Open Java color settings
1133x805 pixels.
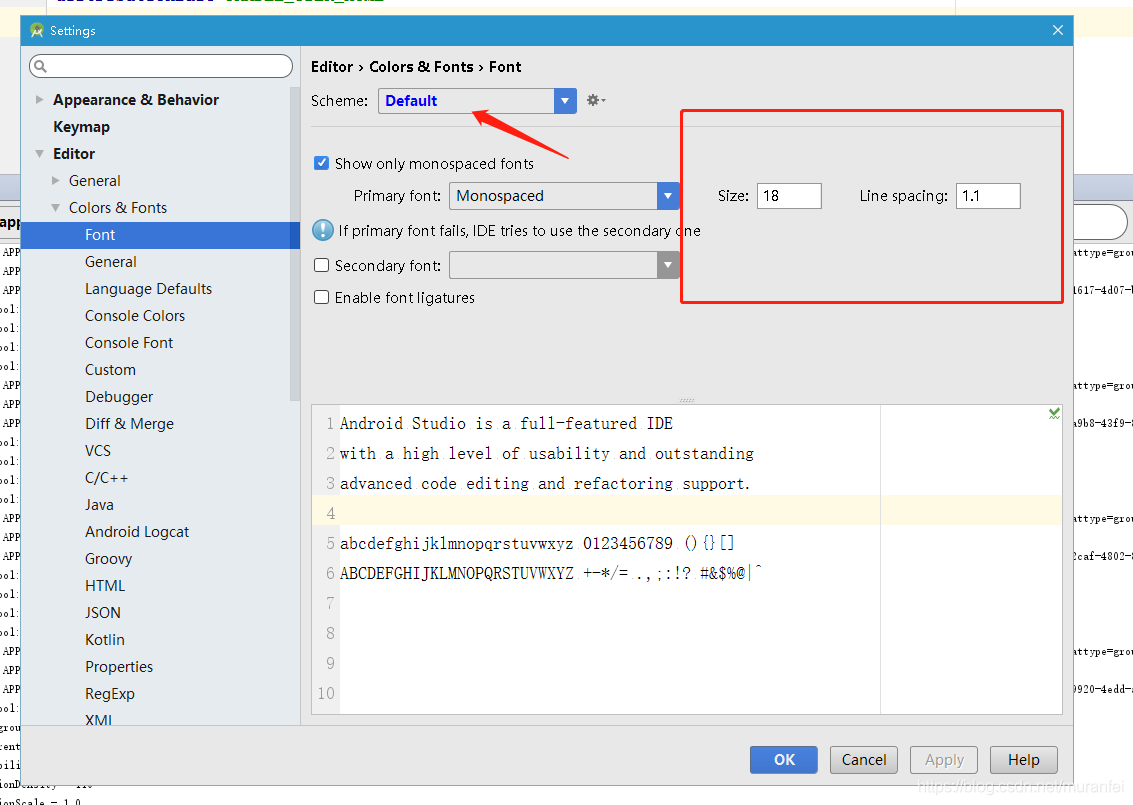[x=99, y=504]
